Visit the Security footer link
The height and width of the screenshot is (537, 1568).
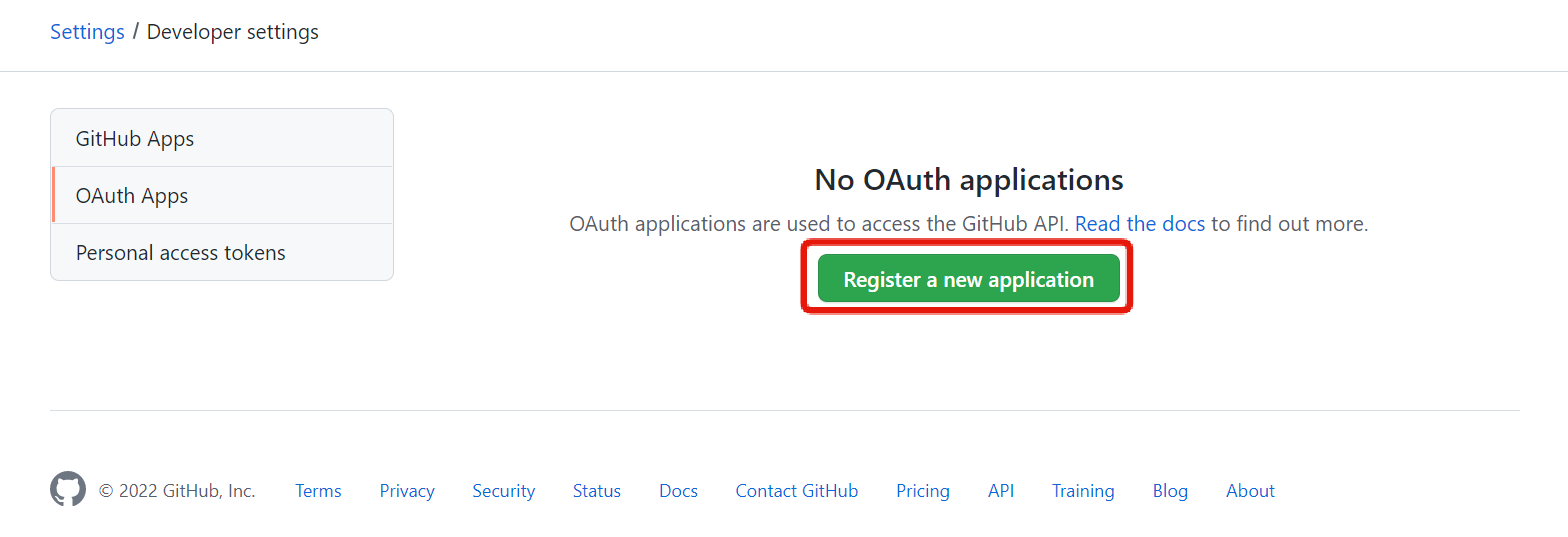point(504,490)
